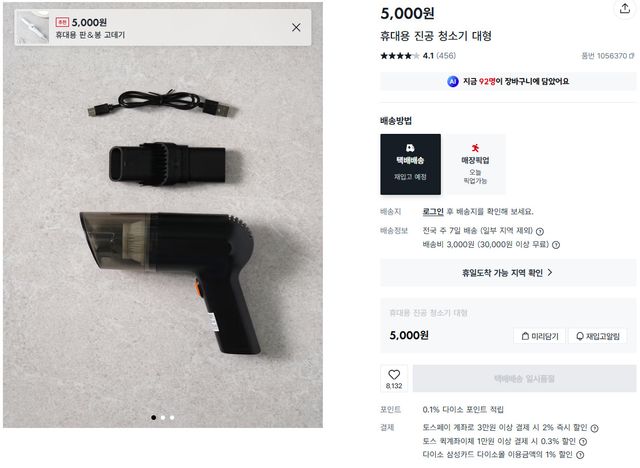Close the recommended product banner
The height and width of the screenshot is (468, 640).
coord(296,27)
